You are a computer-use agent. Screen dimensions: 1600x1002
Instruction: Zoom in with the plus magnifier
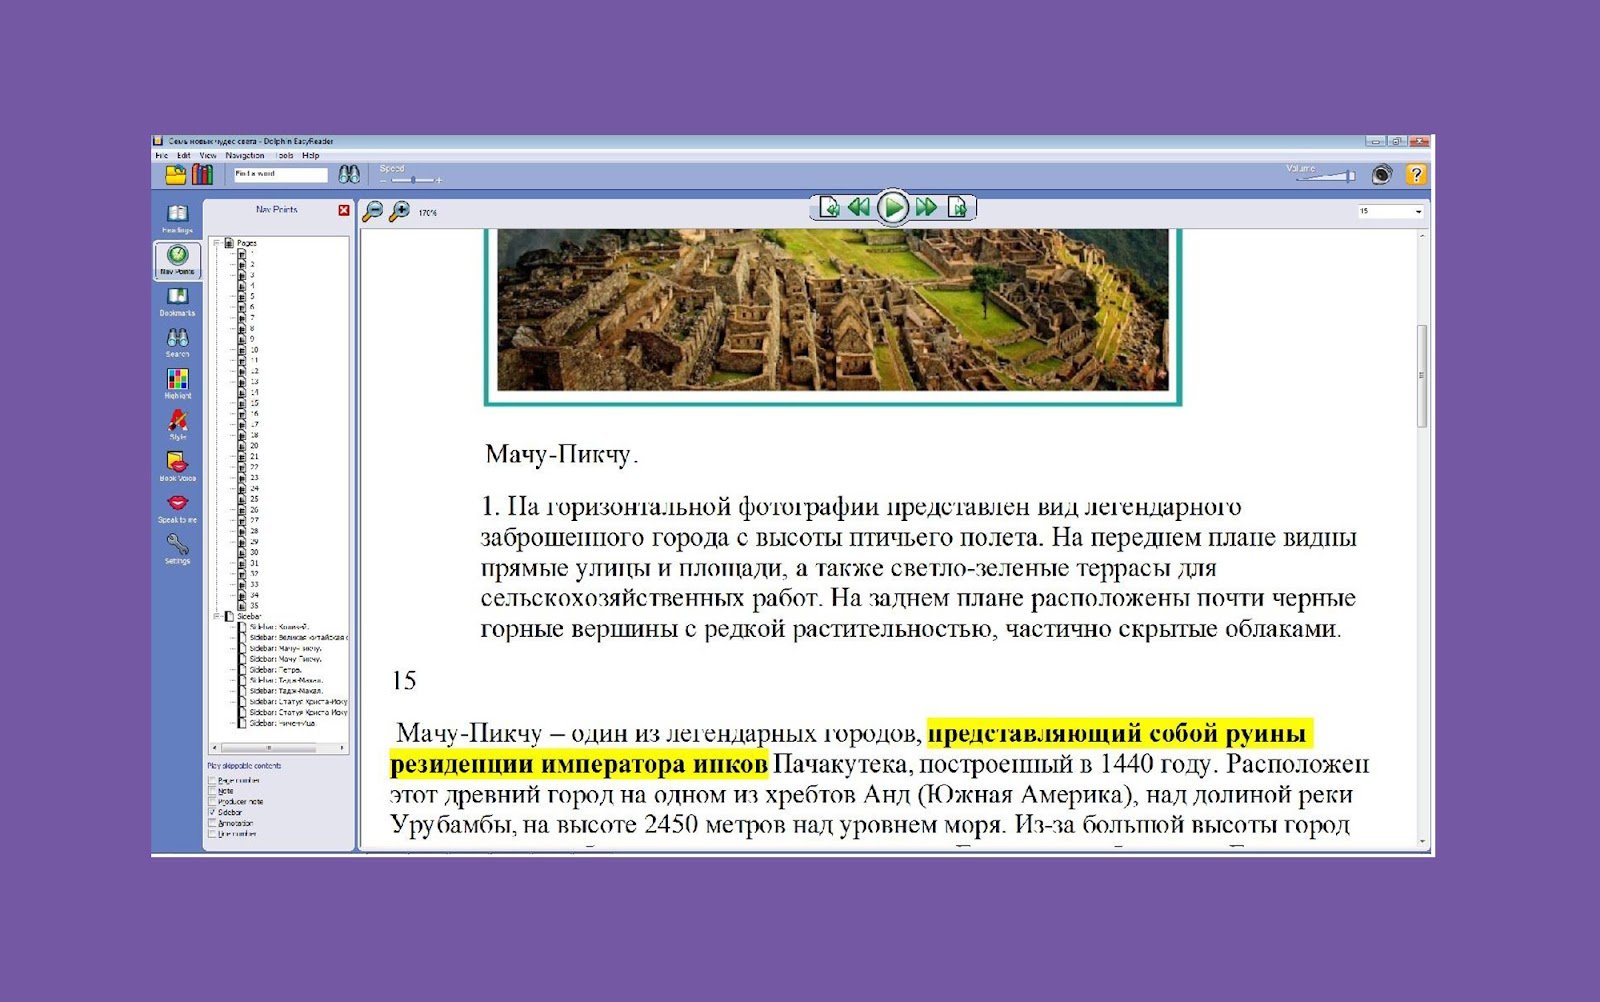(399, 211)
